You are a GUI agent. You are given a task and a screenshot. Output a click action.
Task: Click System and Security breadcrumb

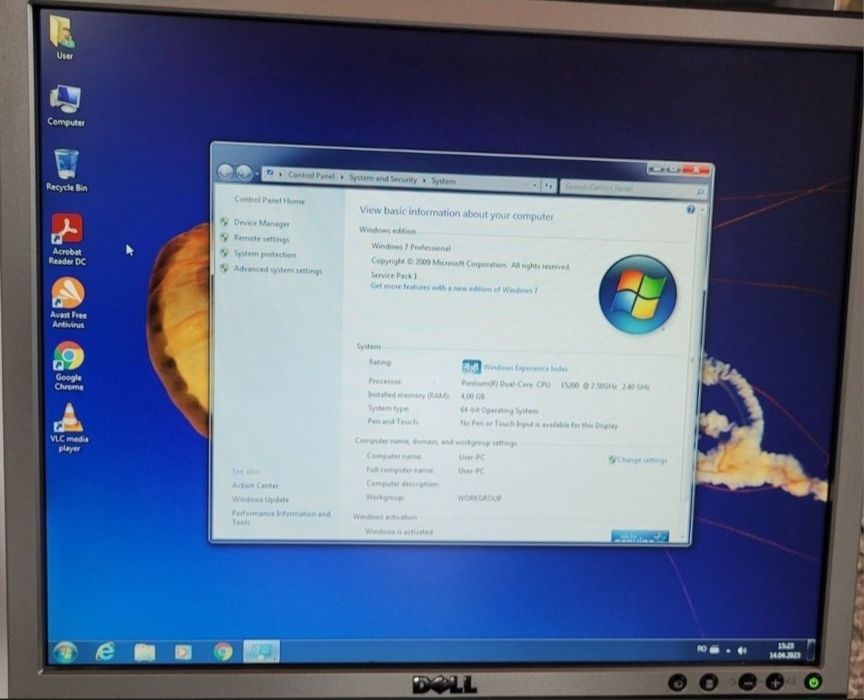pyautogui.click(x=383, y=178)
